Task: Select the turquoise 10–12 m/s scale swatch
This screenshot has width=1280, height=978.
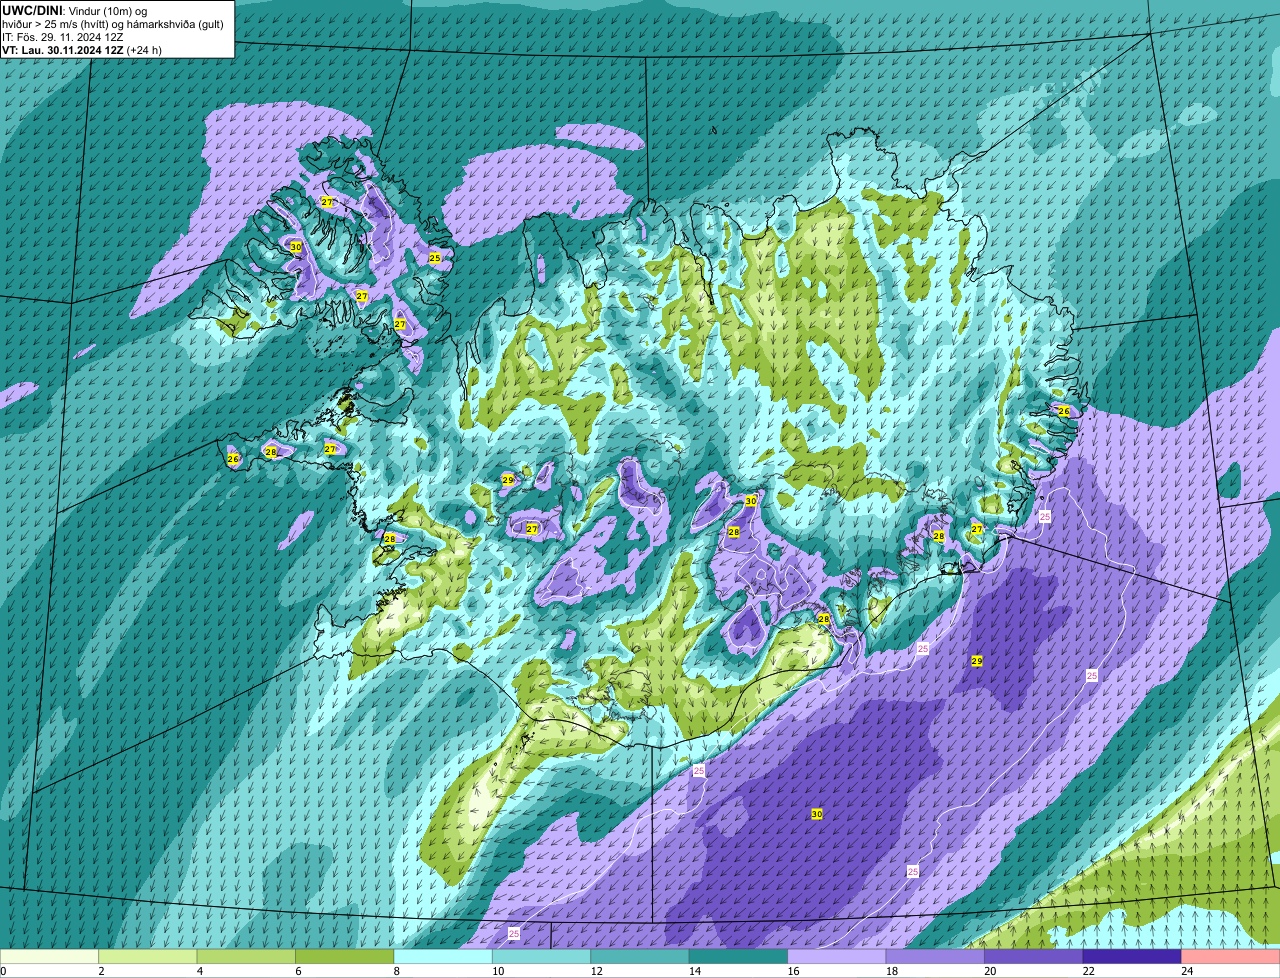Action: (x=542, y=957)
